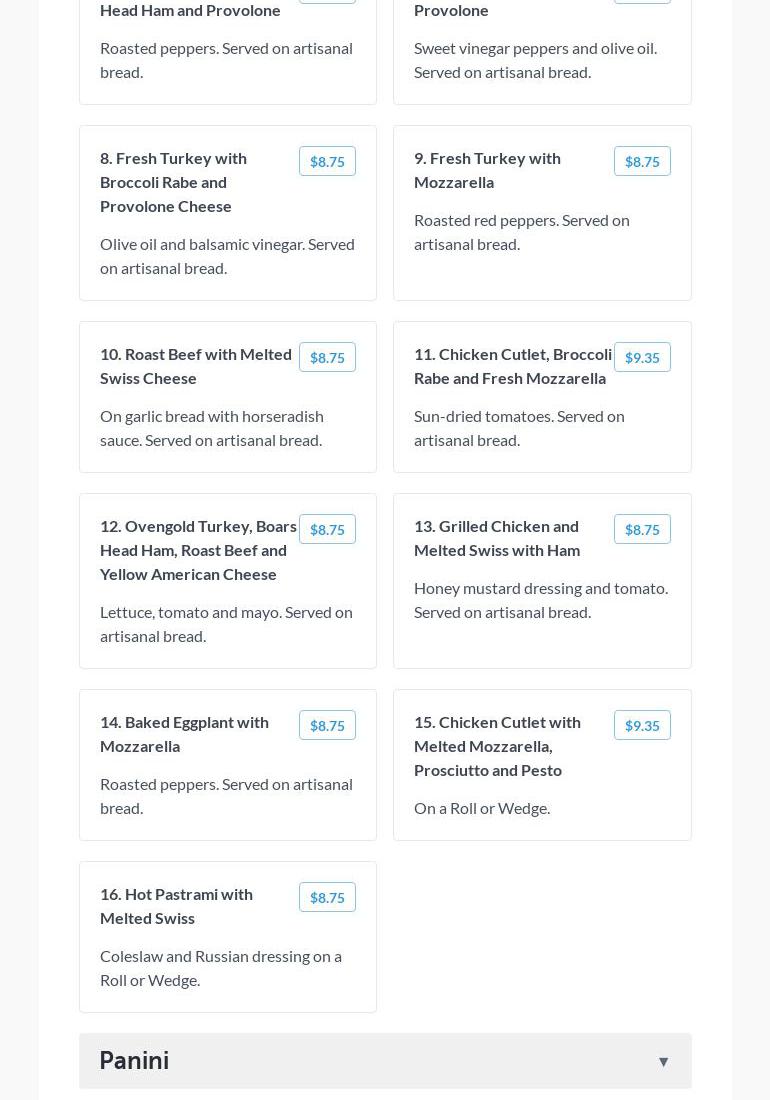Open 15. Chicken Cutlet with Melted Mozzarella
The image size is (770, 1100).
[x=497, y=746]
